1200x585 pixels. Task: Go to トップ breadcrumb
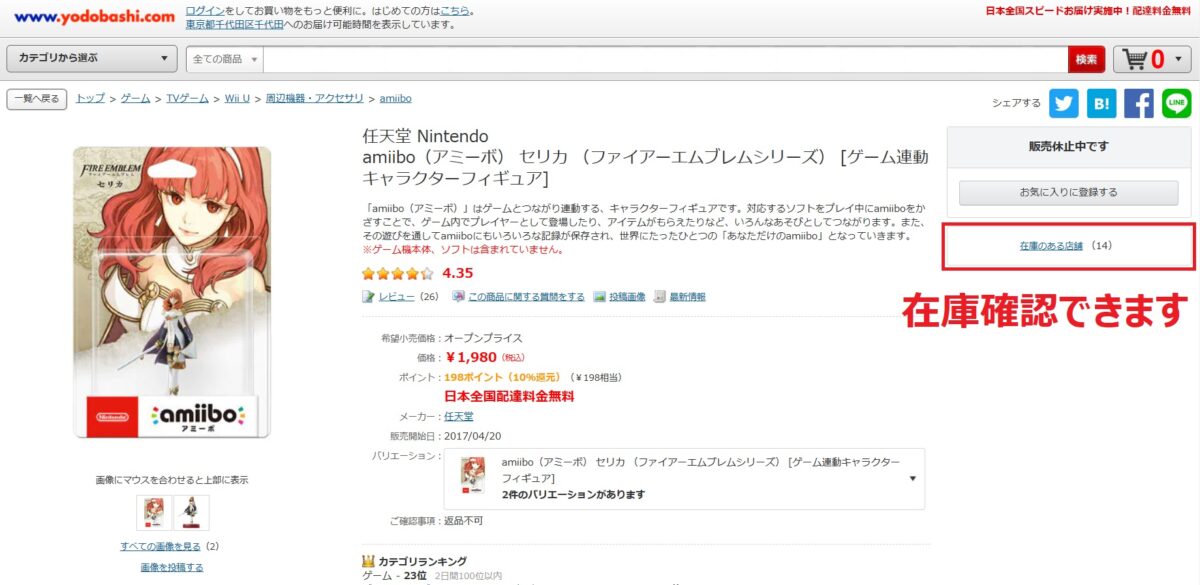click(x=90, y=99)
